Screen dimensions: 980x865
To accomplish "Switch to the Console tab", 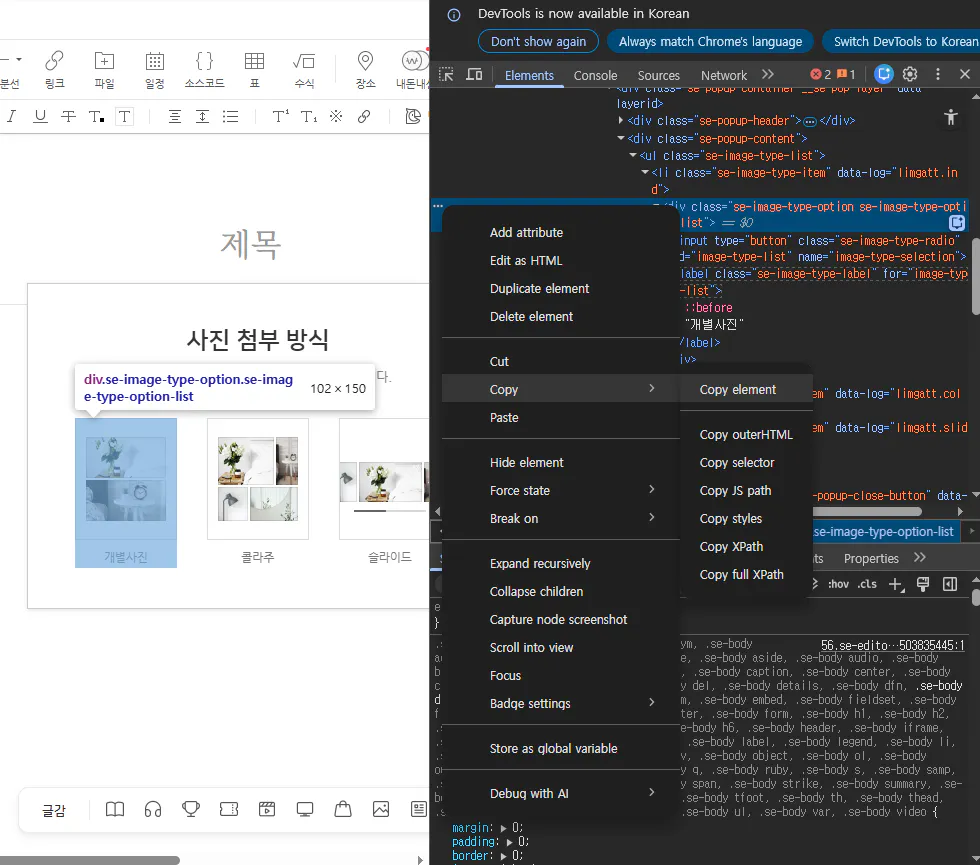I will click(x=595, y=75).
